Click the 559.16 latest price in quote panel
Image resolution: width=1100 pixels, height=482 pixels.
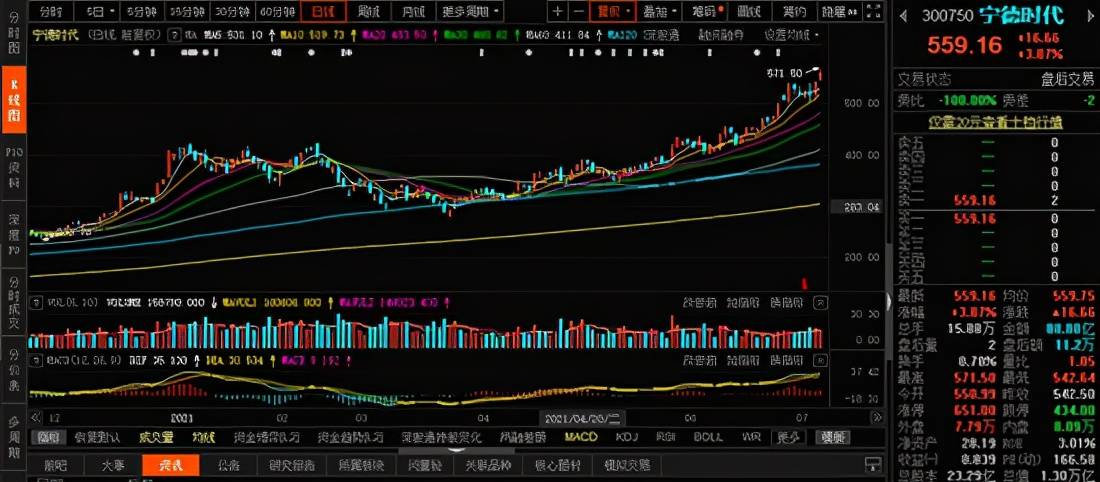(x=965, y=46)
